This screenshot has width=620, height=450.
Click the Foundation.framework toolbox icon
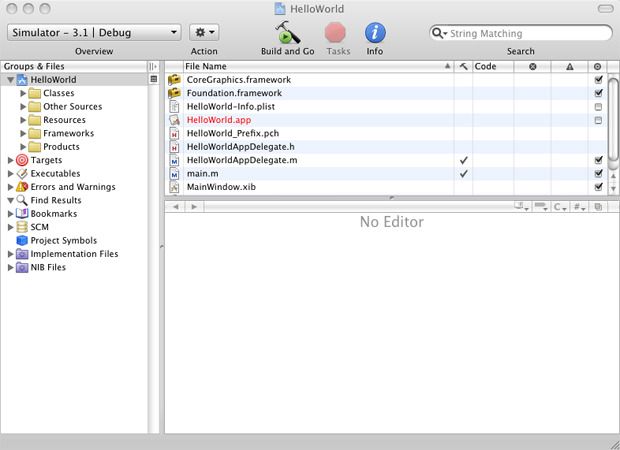click(x=174, y=93)
